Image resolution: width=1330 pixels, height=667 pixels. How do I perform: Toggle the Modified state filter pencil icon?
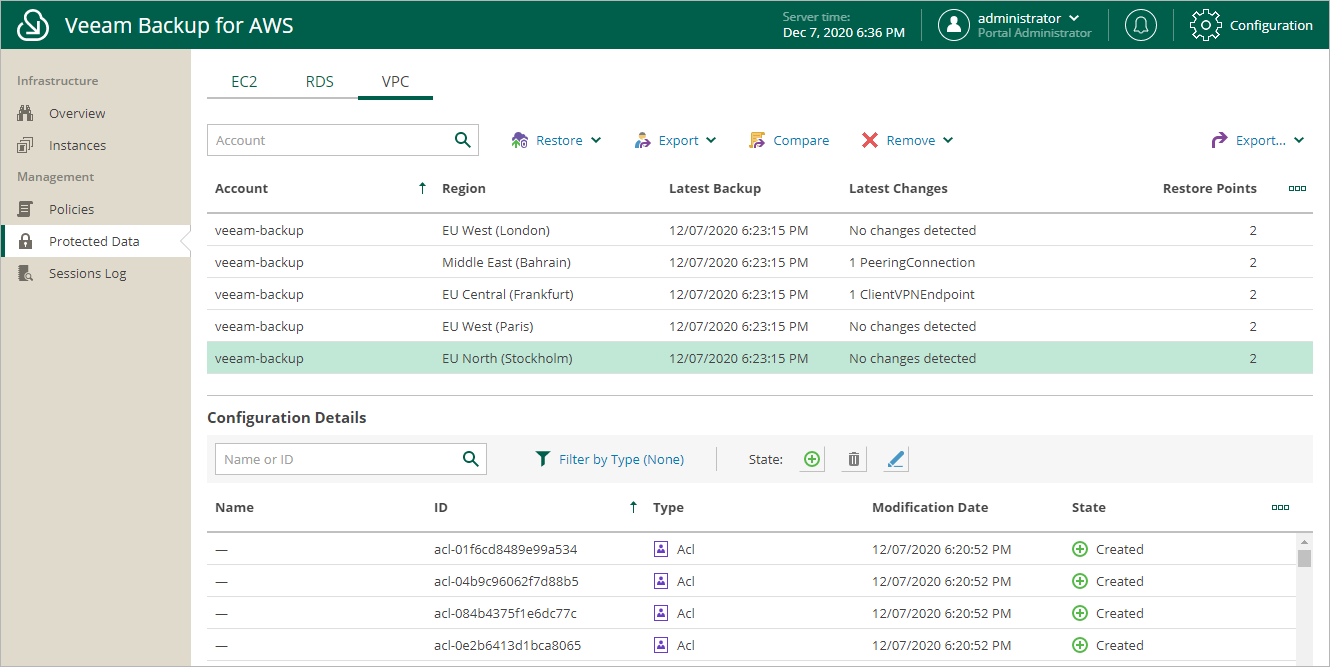[x=896, y=459]
